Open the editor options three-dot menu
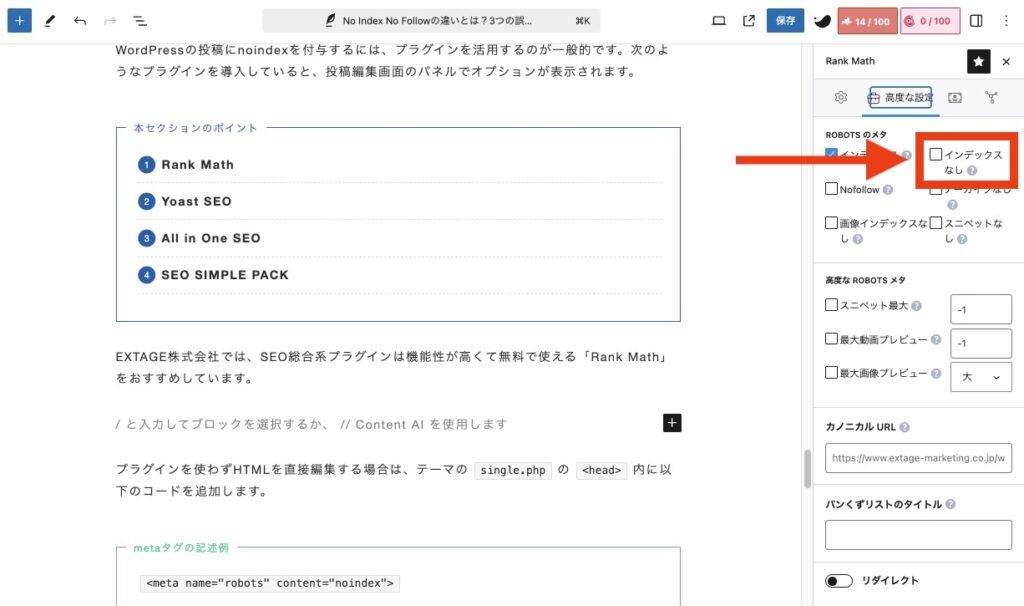 [x=1006, y=20]
